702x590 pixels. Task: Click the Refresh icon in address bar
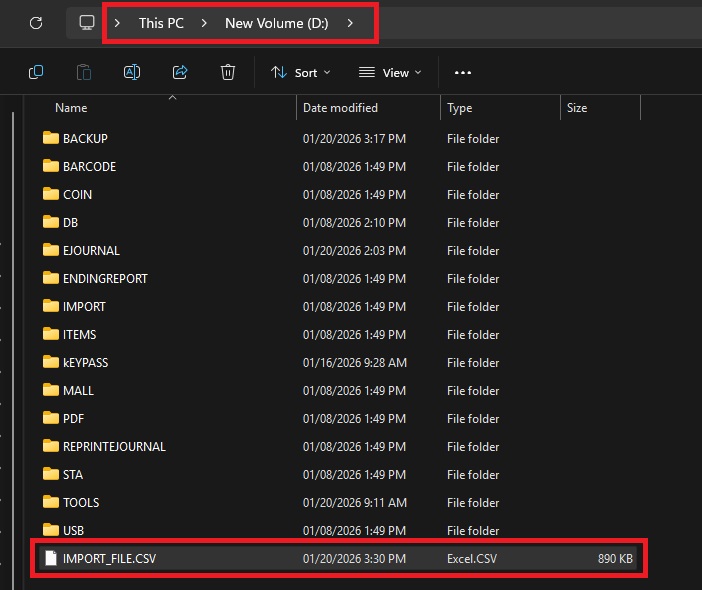click(x=36, y=22)
